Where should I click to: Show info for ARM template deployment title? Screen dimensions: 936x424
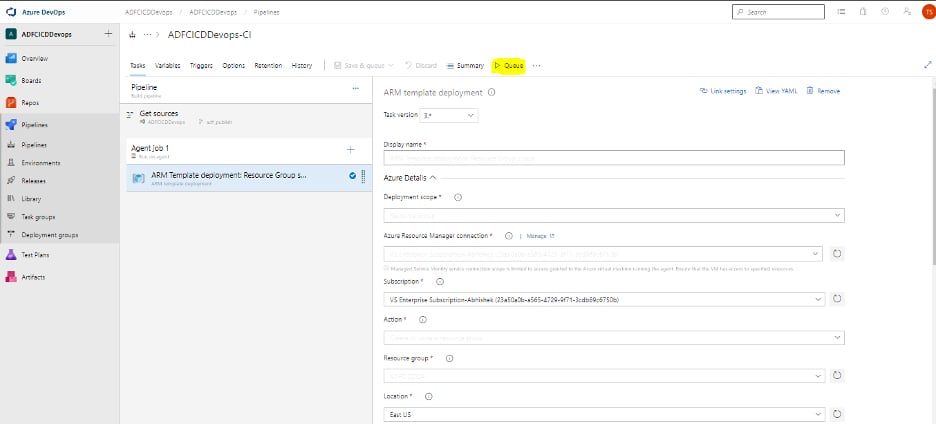pos(491,93)
